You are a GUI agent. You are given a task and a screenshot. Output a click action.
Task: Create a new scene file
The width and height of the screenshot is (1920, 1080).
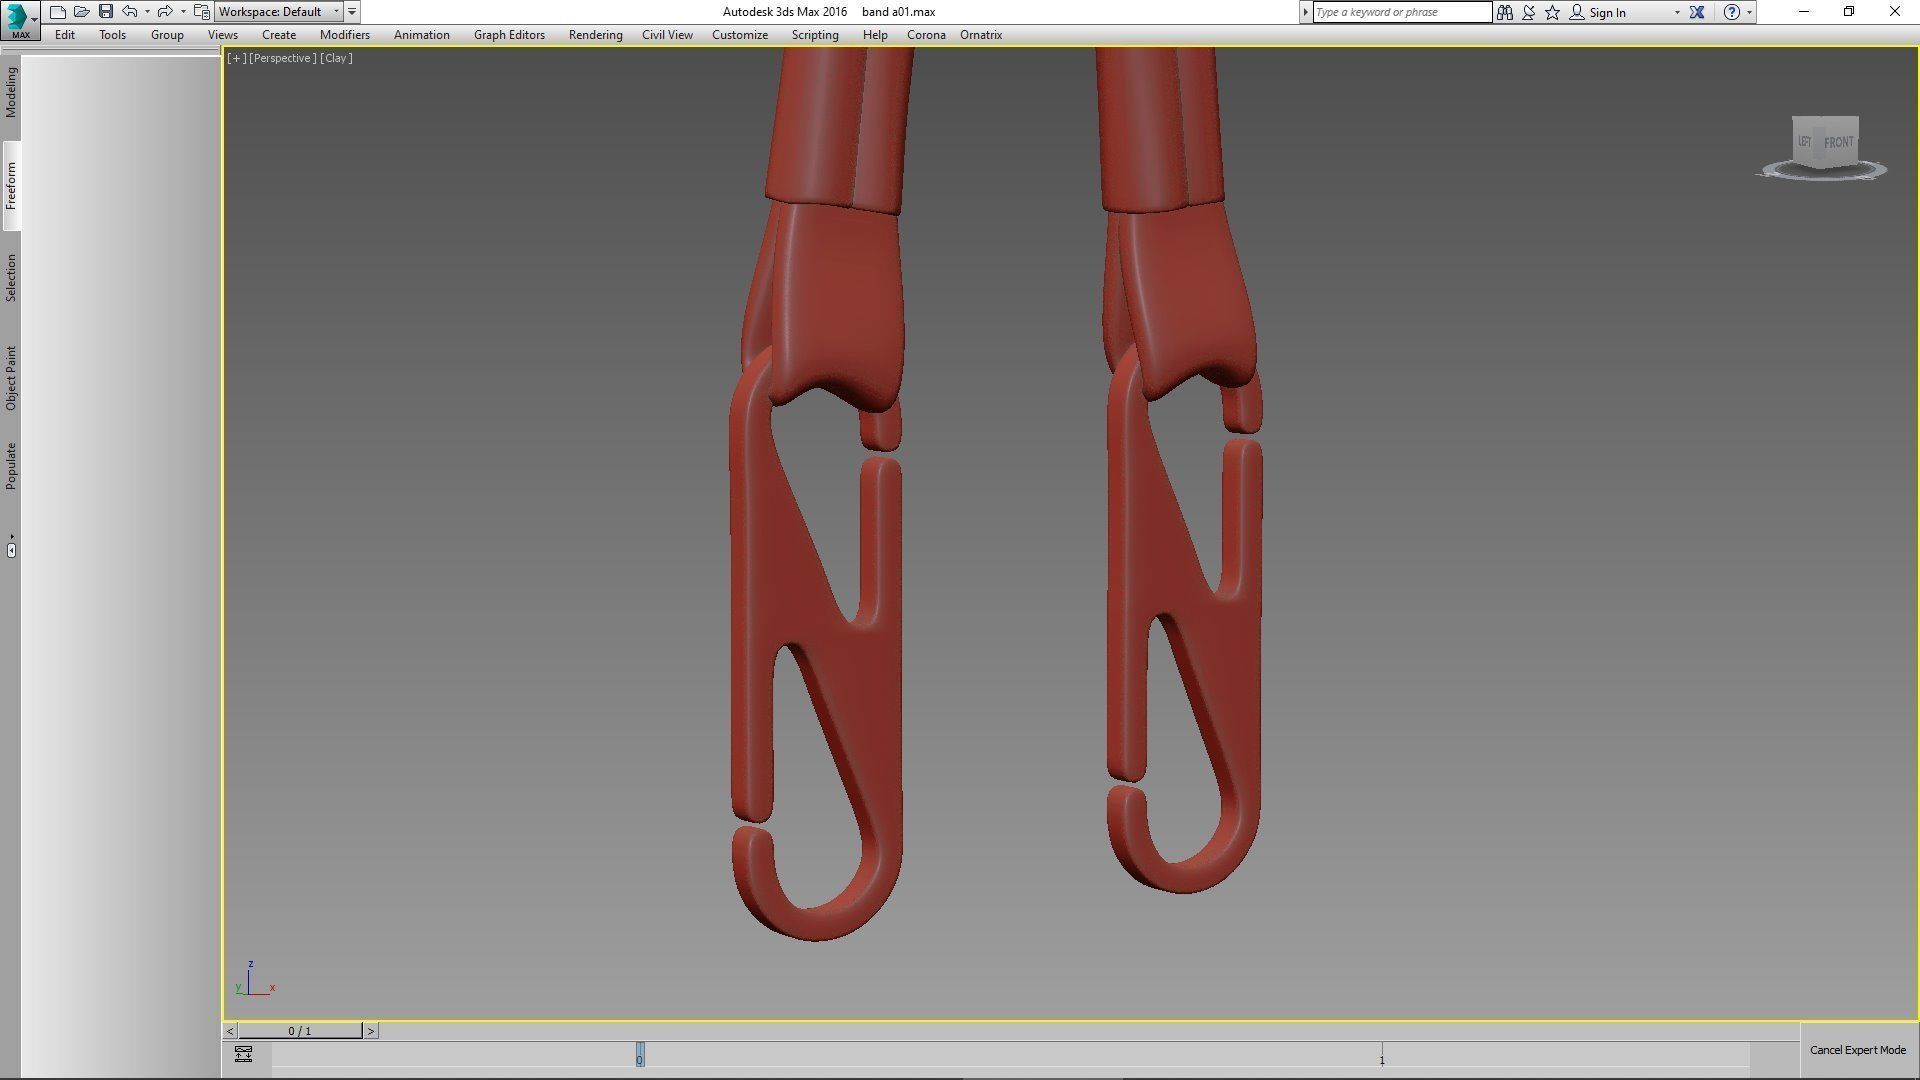58,12
